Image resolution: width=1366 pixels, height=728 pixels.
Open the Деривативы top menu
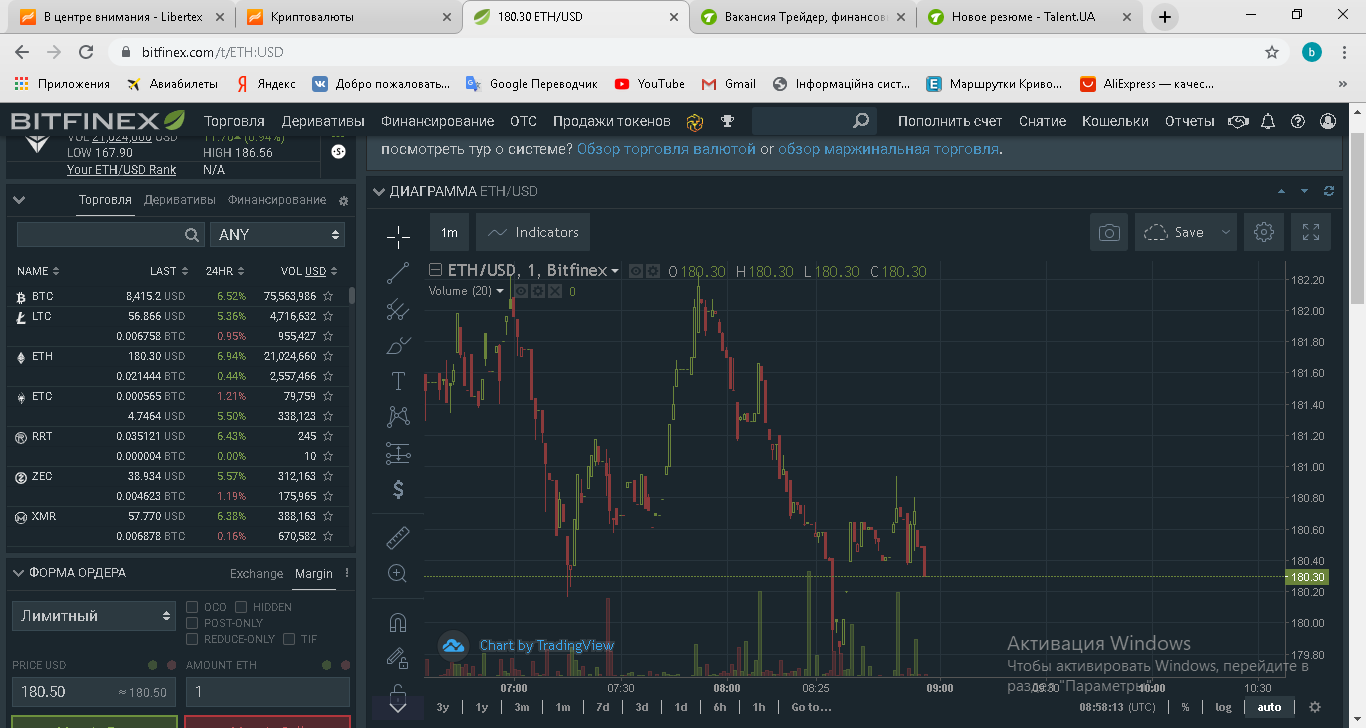323,121
